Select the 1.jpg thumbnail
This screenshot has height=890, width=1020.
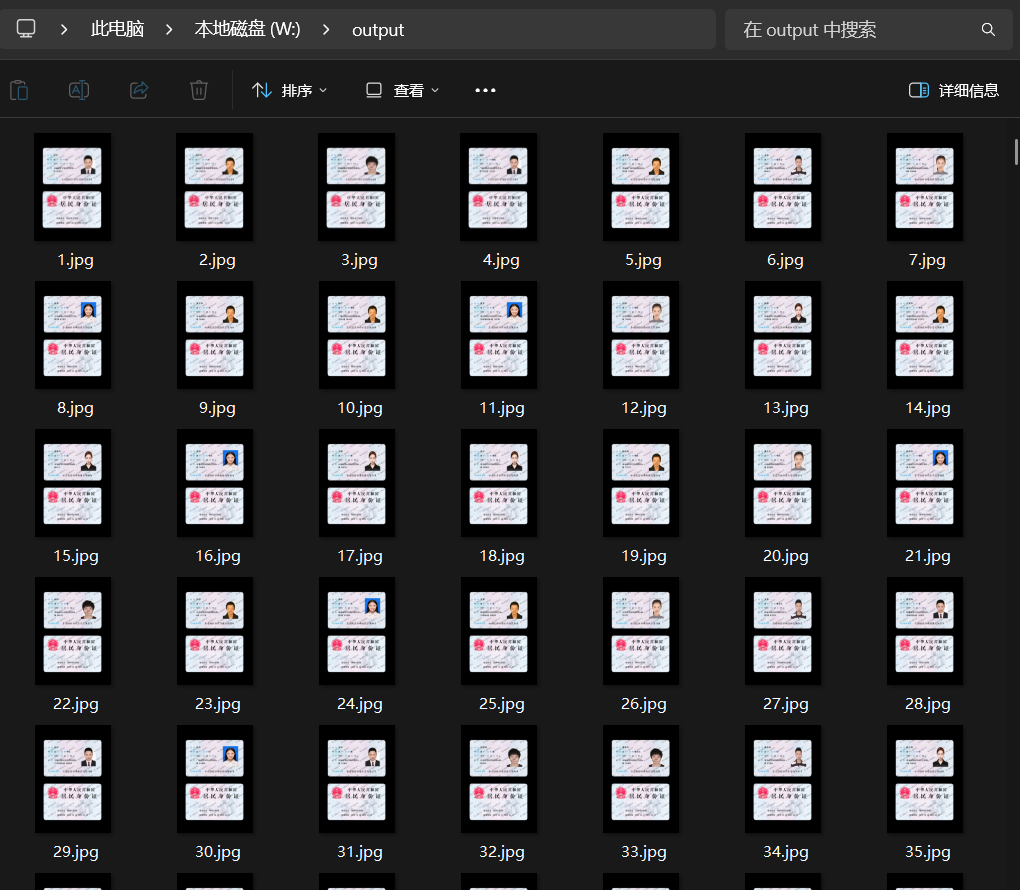(72, 187)
